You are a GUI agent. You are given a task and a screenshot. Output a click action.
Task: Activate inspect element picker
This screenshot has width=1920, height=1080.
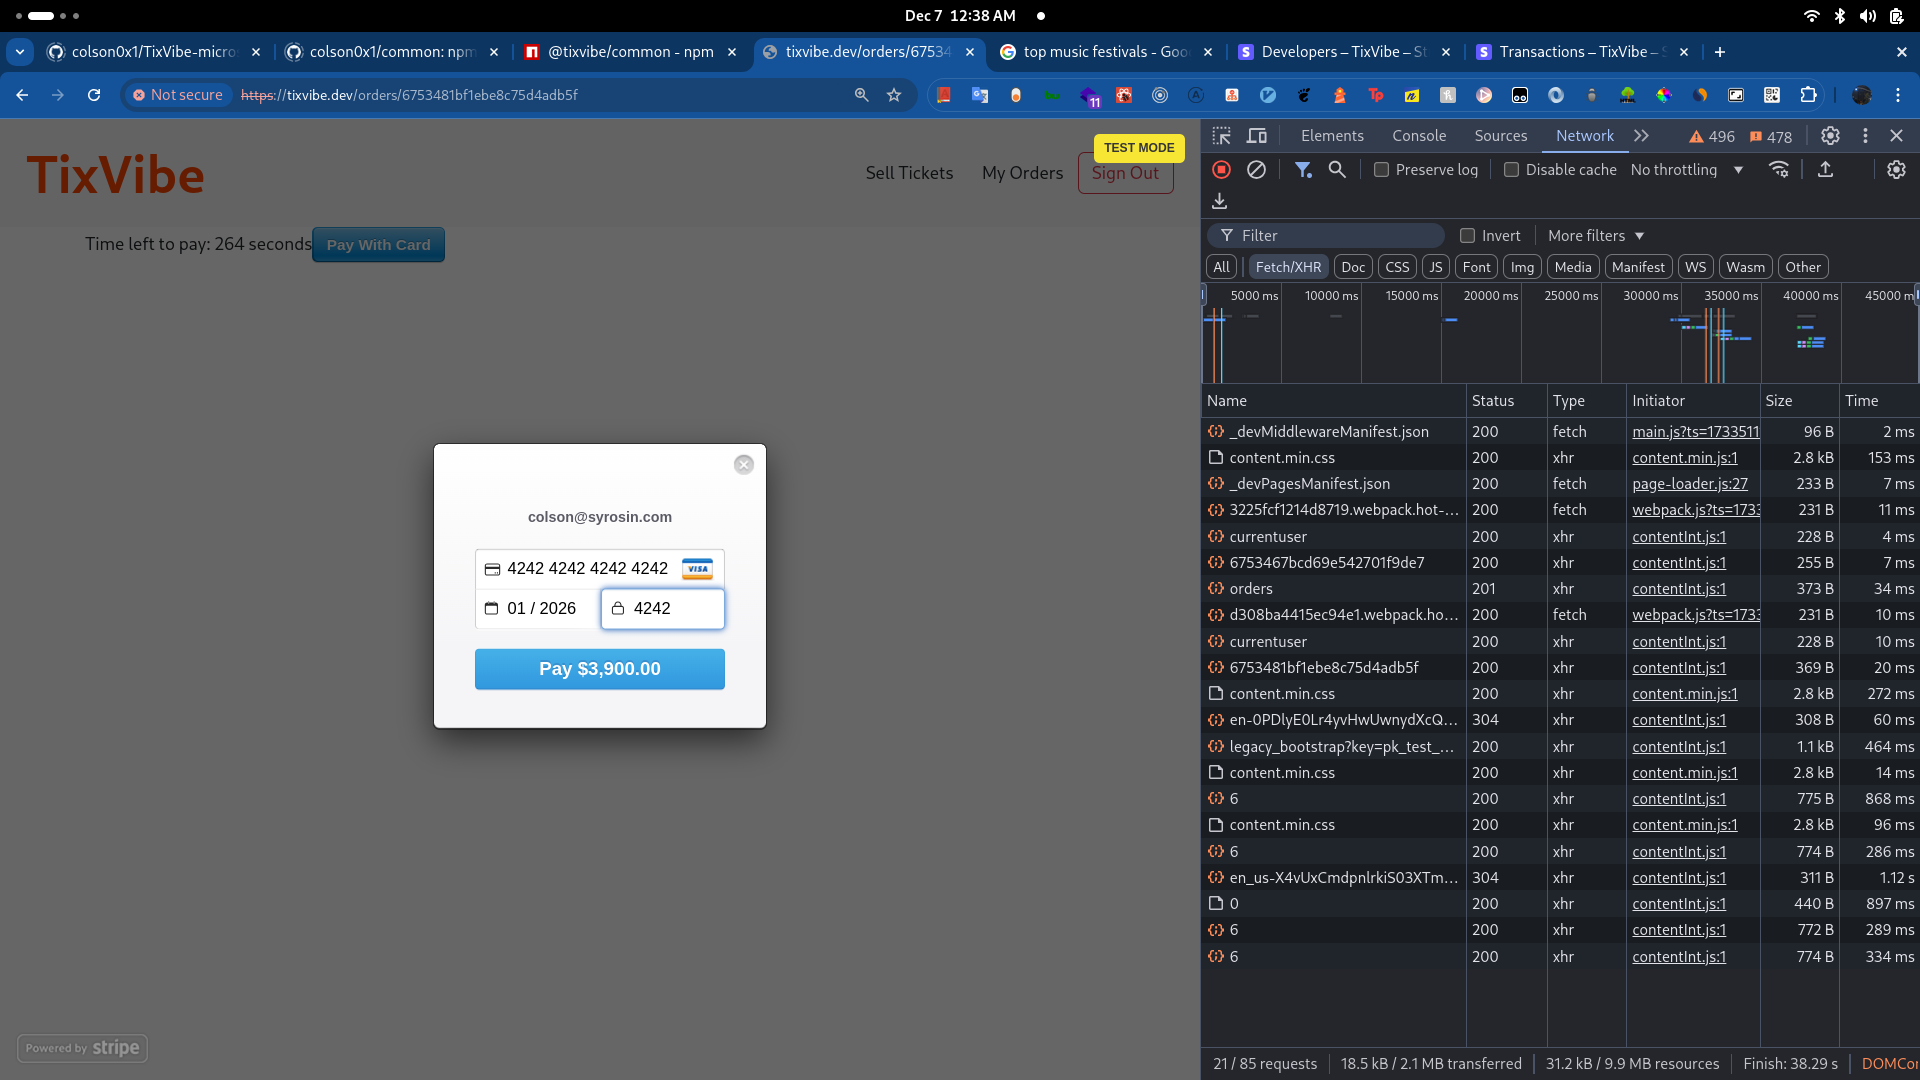1222,136
